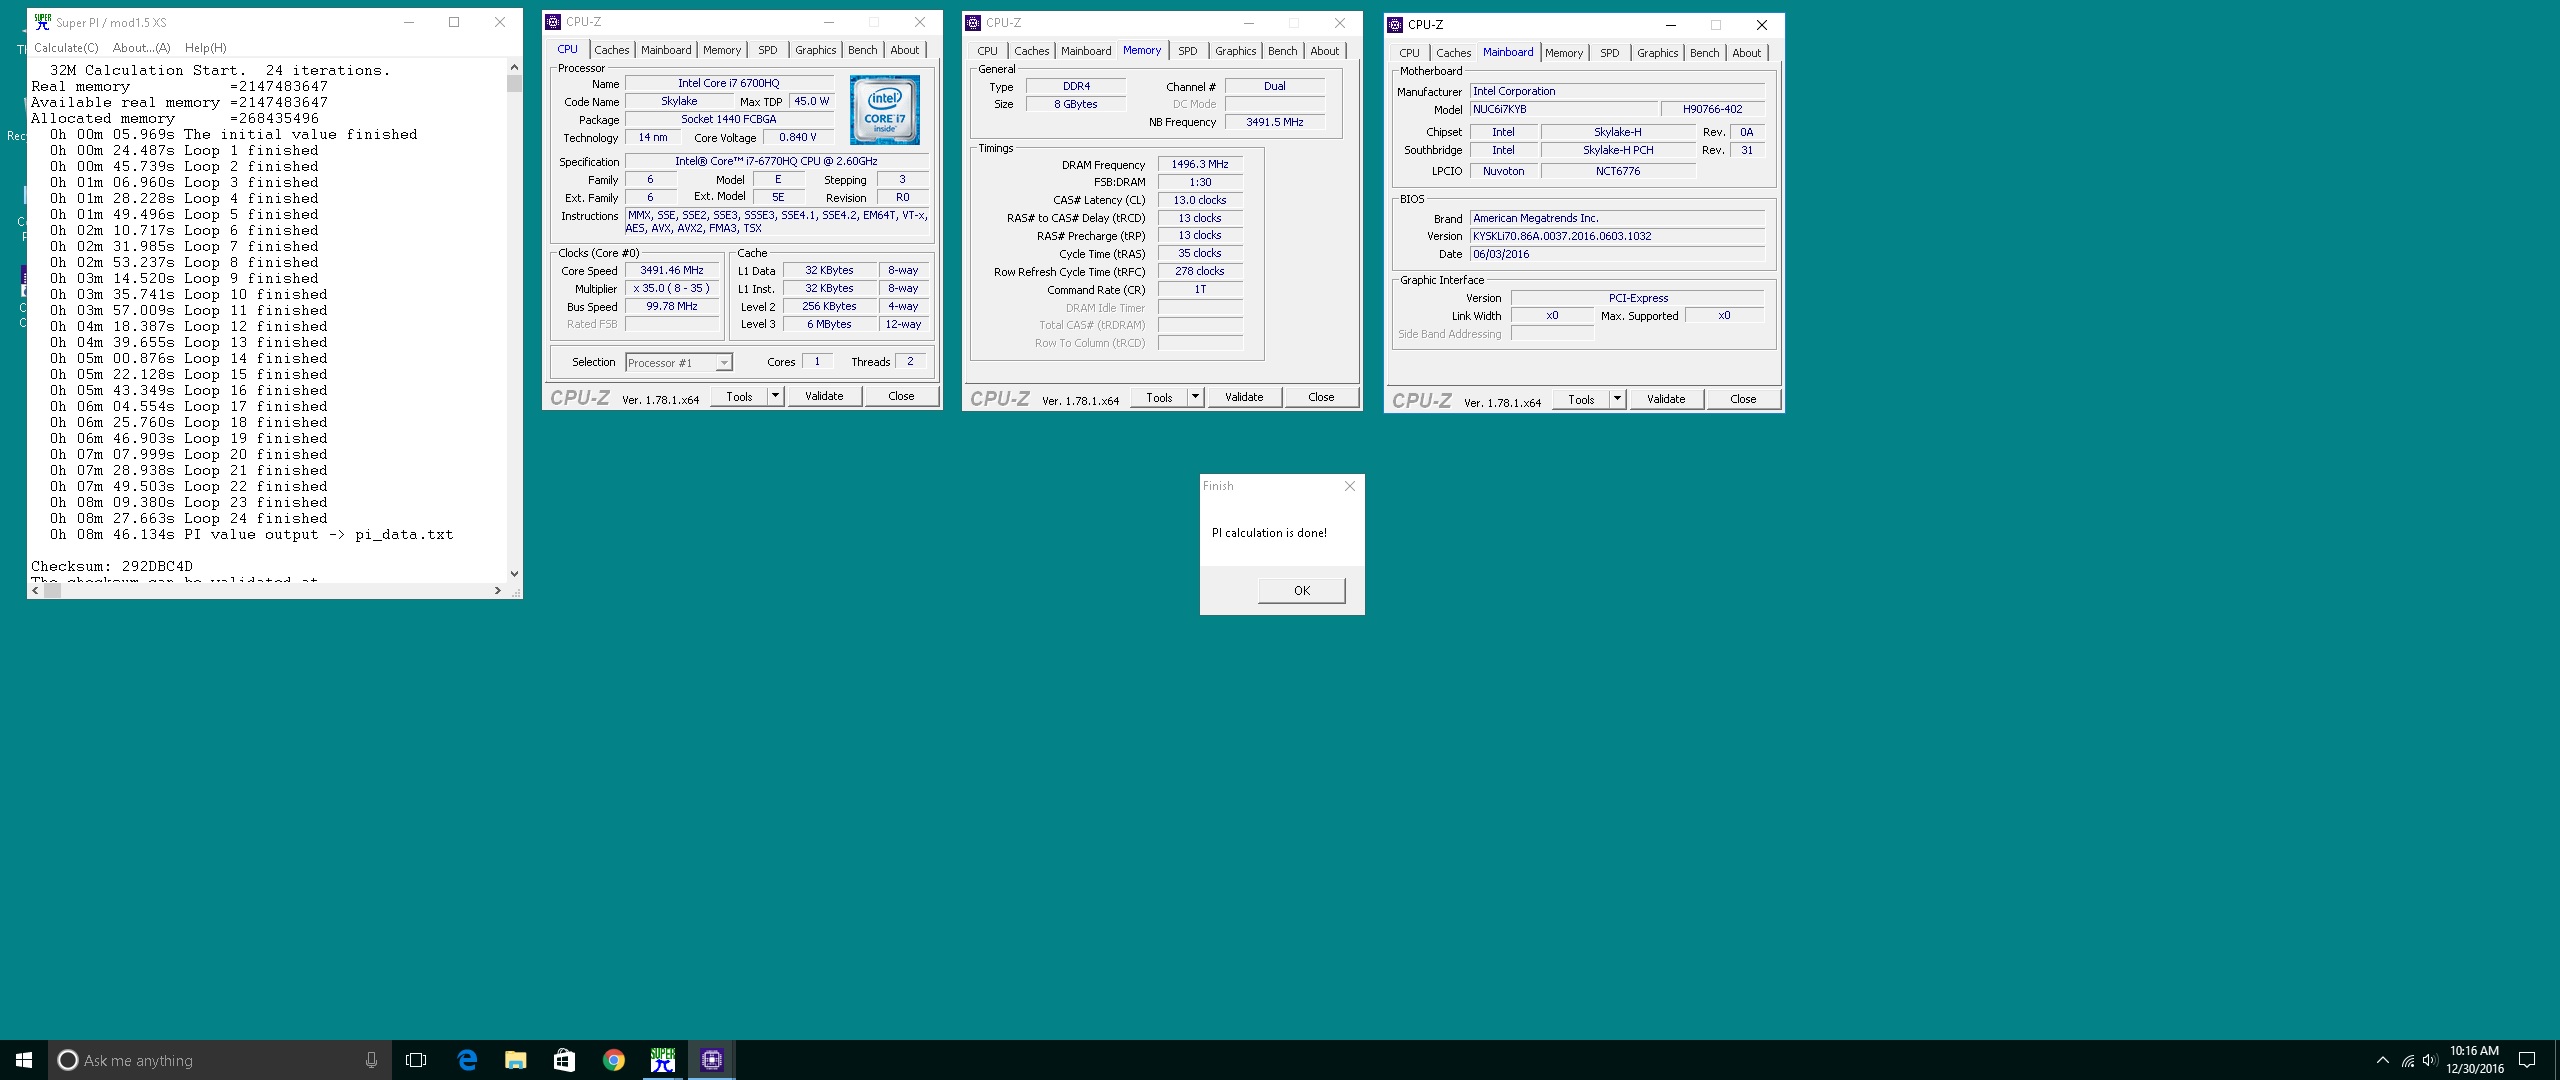Click Close button in Mainboard CPU-Z window

click(1743, 399)
